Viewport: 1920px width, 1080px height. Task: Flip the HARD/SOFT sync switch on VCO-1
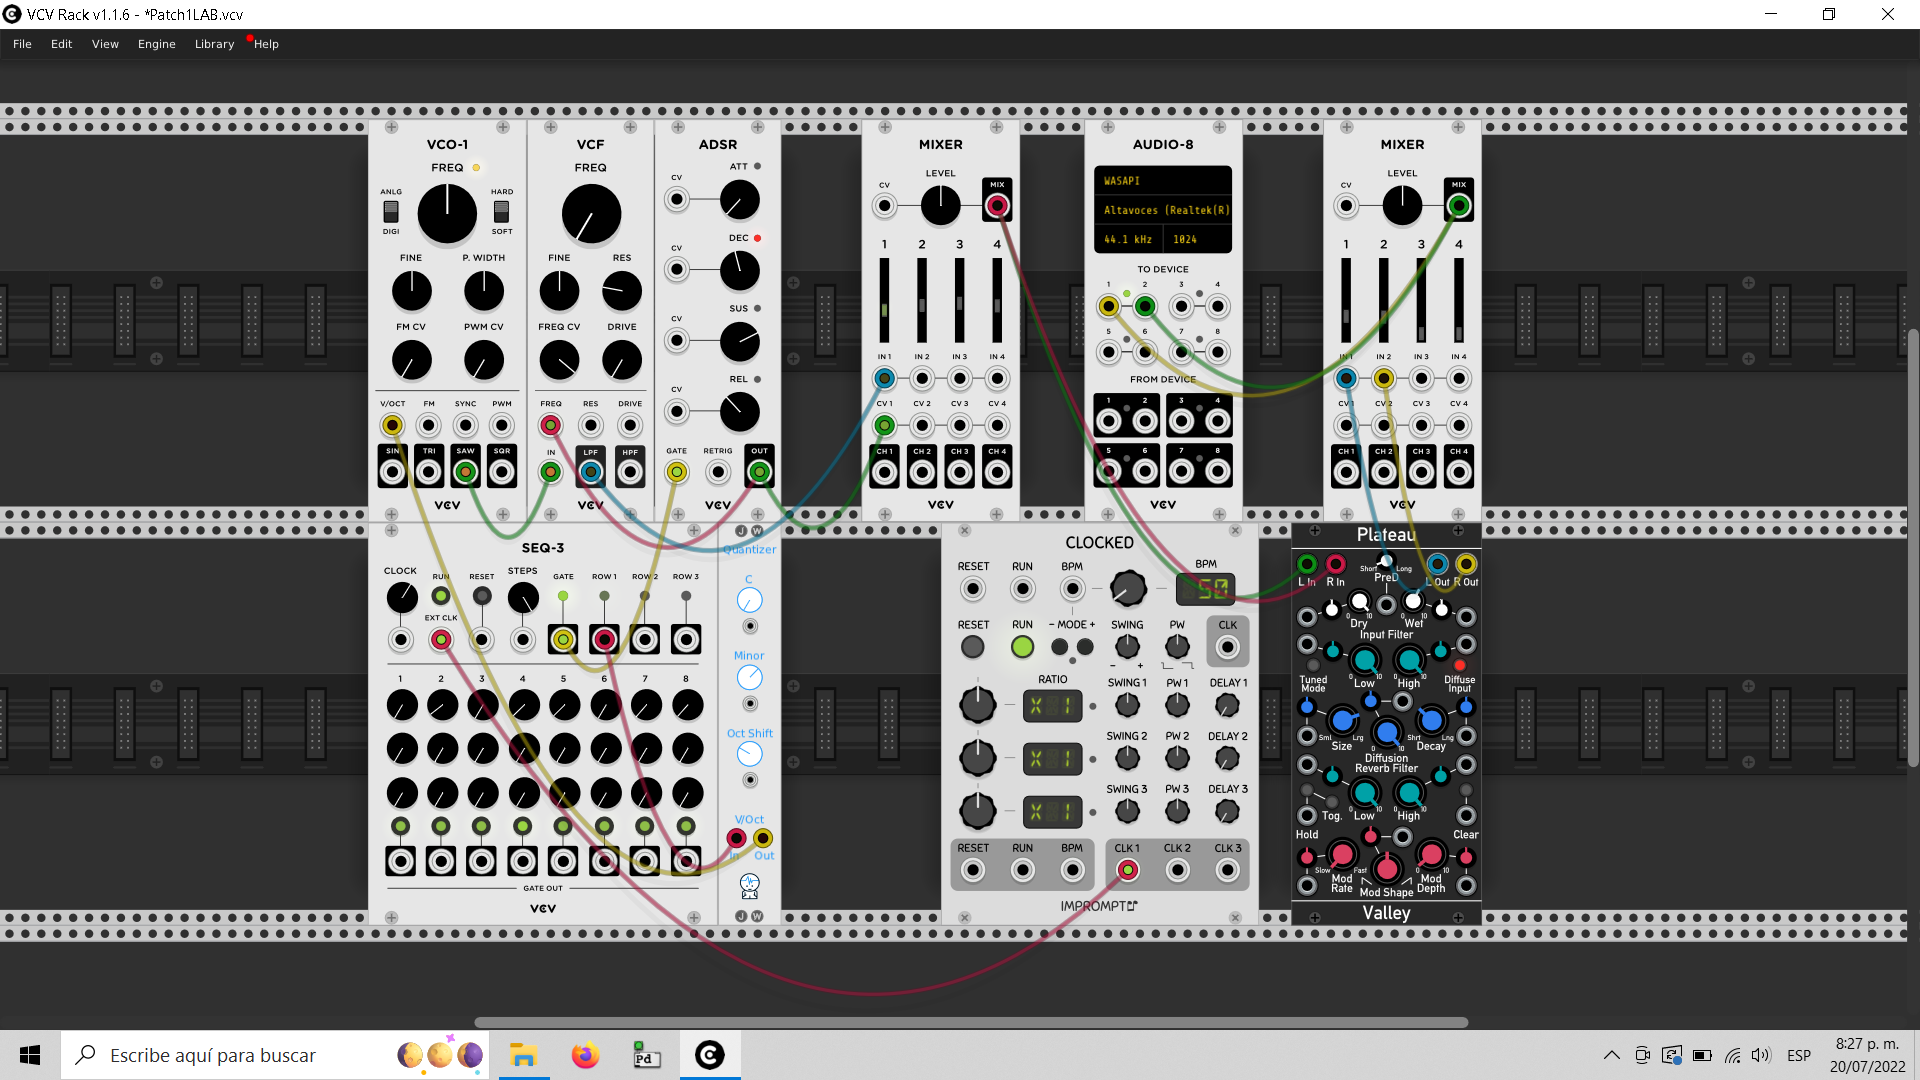[x=501, y=213]
